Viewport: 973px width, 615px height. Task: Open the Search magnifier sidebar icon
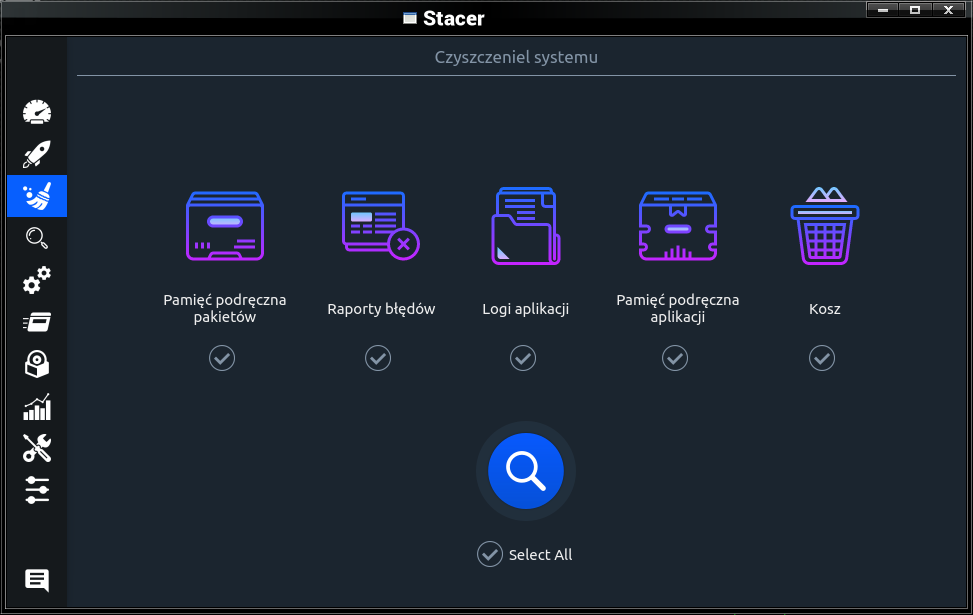tap(37, 238)
